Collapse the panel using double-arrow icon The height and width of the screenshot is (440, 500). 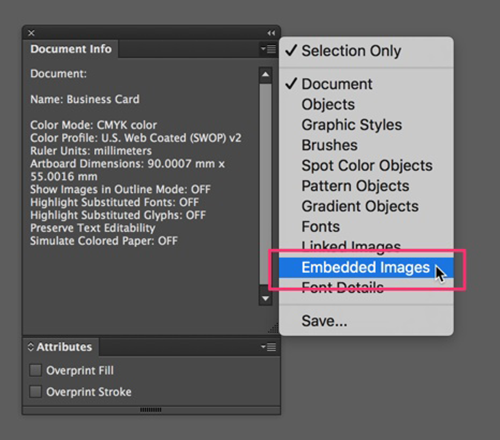271,33
